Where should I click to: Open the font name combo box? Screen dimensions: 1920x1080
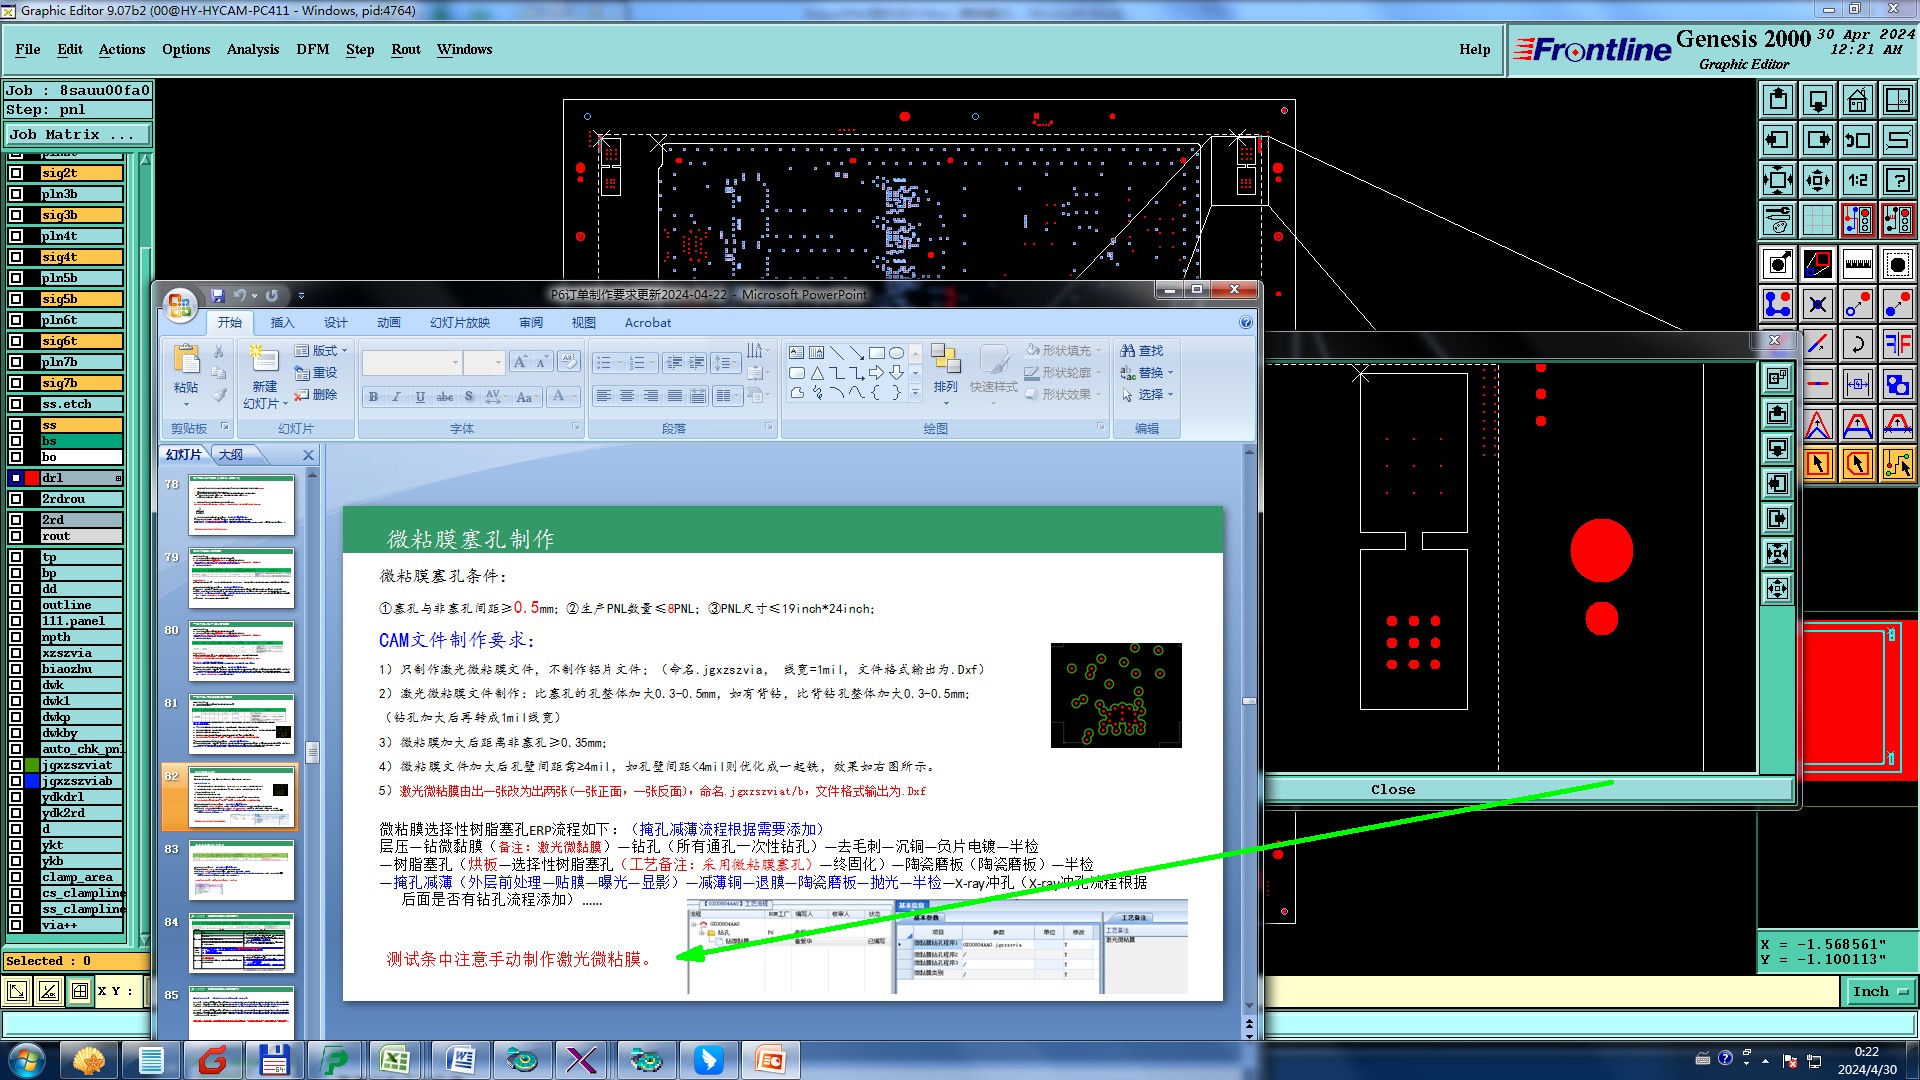pyautogui.click(x=412, y=363)
